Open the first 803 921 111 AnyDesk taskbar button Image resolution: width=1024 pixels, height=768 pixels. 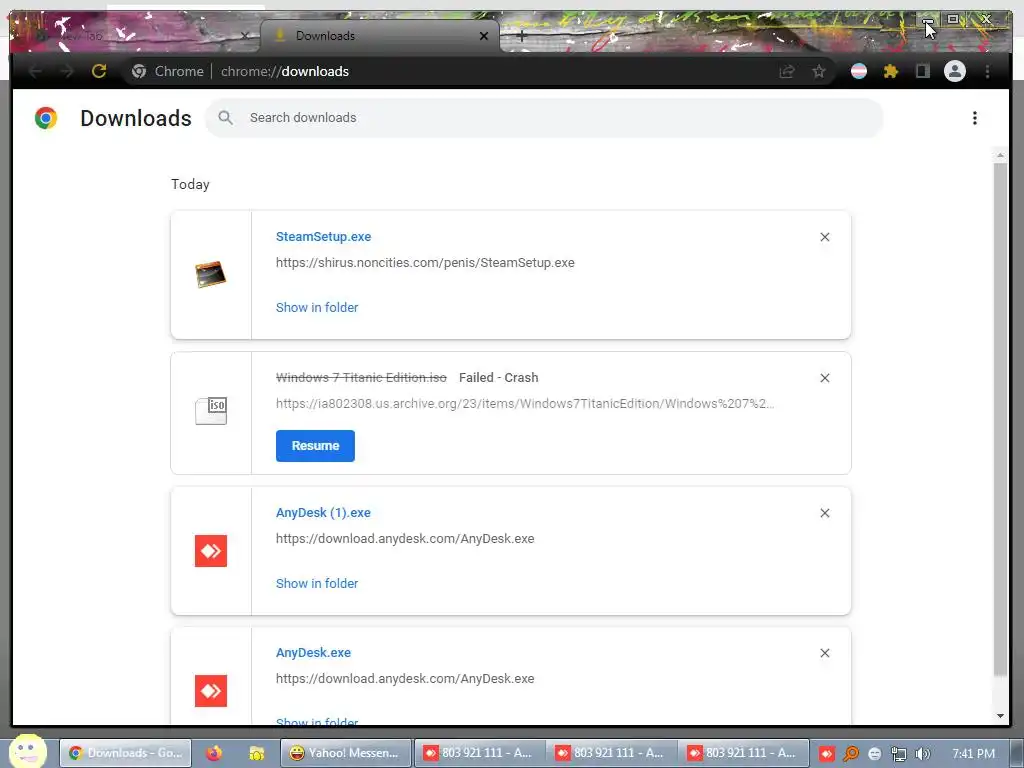478,753
